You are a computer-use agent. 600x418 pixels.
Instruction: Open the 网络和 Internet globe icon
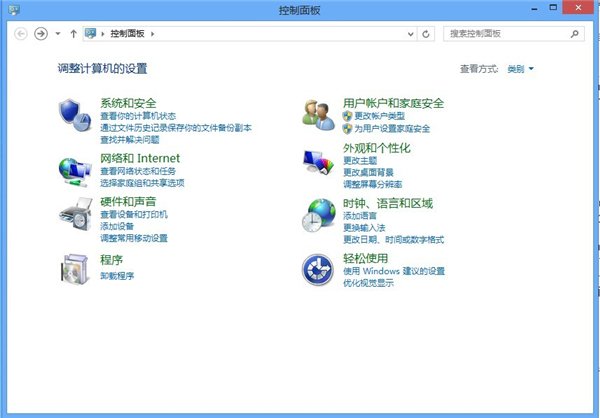(75, 172)
